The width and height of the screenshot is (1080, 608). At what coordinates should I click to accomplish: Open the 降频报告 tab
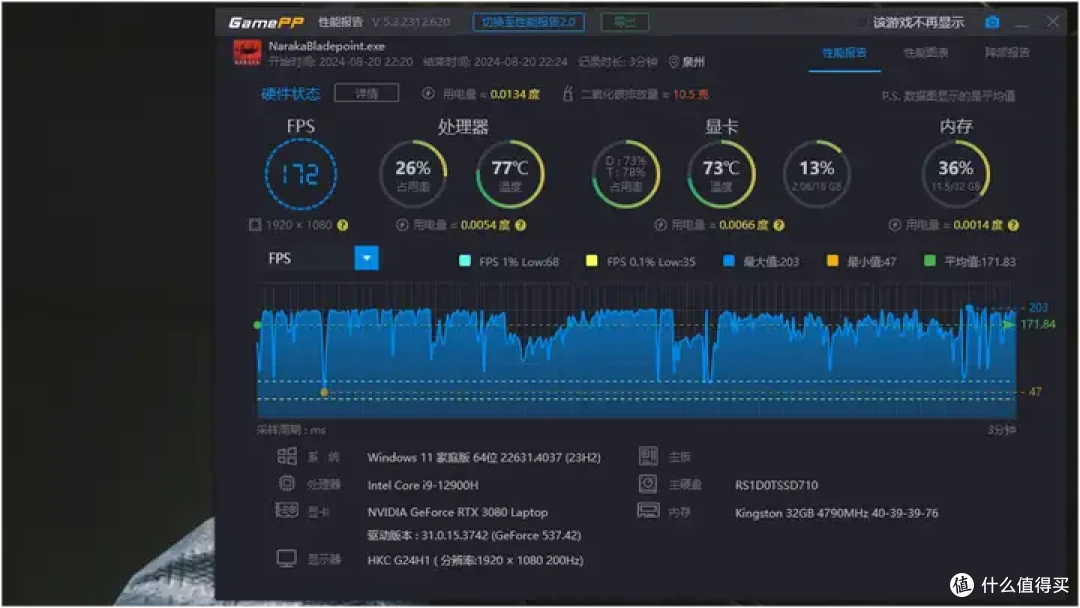click(x=1007, y=53)
